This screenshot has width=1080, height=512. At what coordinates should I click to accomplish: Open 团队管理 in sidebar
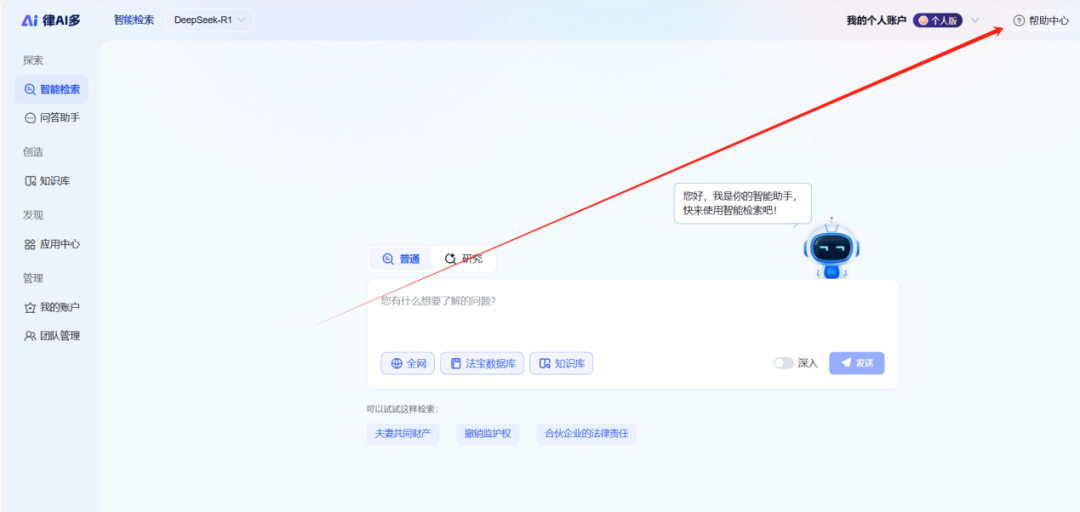click(52, 336)
